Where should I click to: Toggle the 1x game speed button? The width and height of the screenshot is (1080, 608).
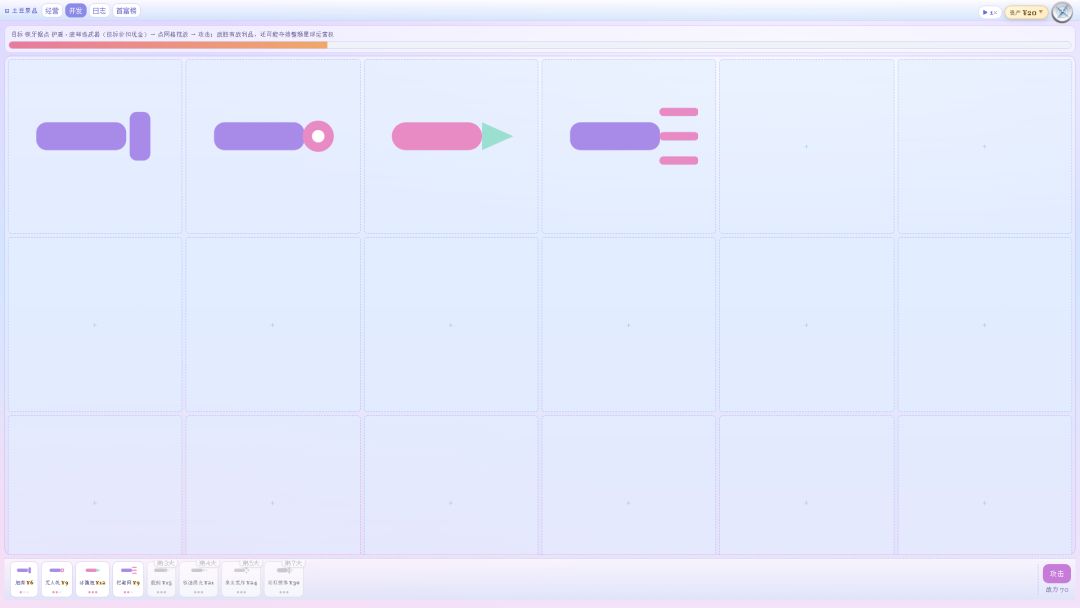coord(990,12)
